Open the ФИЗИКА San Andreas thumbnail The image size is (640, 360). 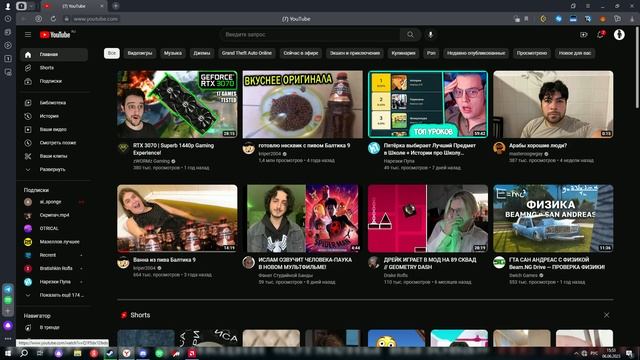click(553, 218)
